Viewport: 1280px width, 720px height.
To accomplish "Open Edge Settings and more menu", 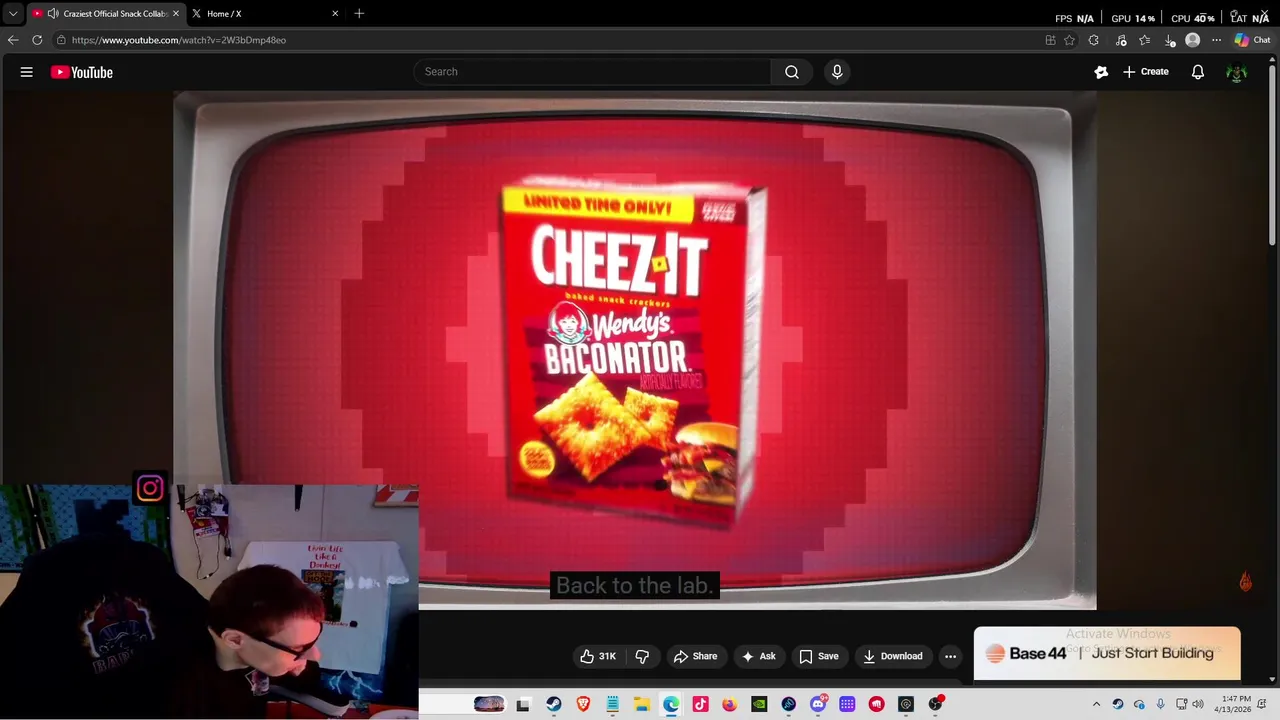I will (x=1216, y=40).
